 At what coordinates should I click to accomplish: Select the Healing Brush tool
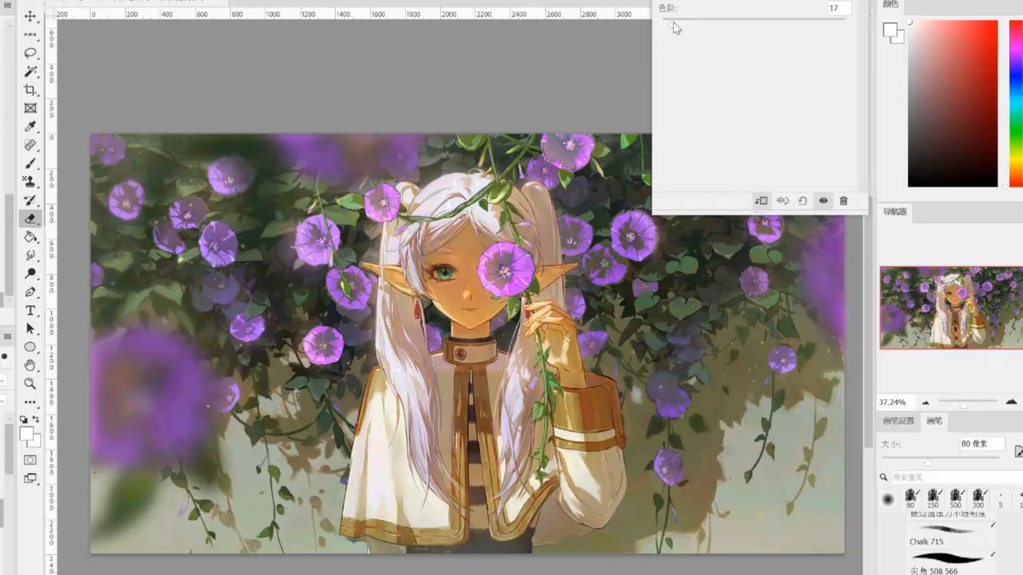click(30, 145)
